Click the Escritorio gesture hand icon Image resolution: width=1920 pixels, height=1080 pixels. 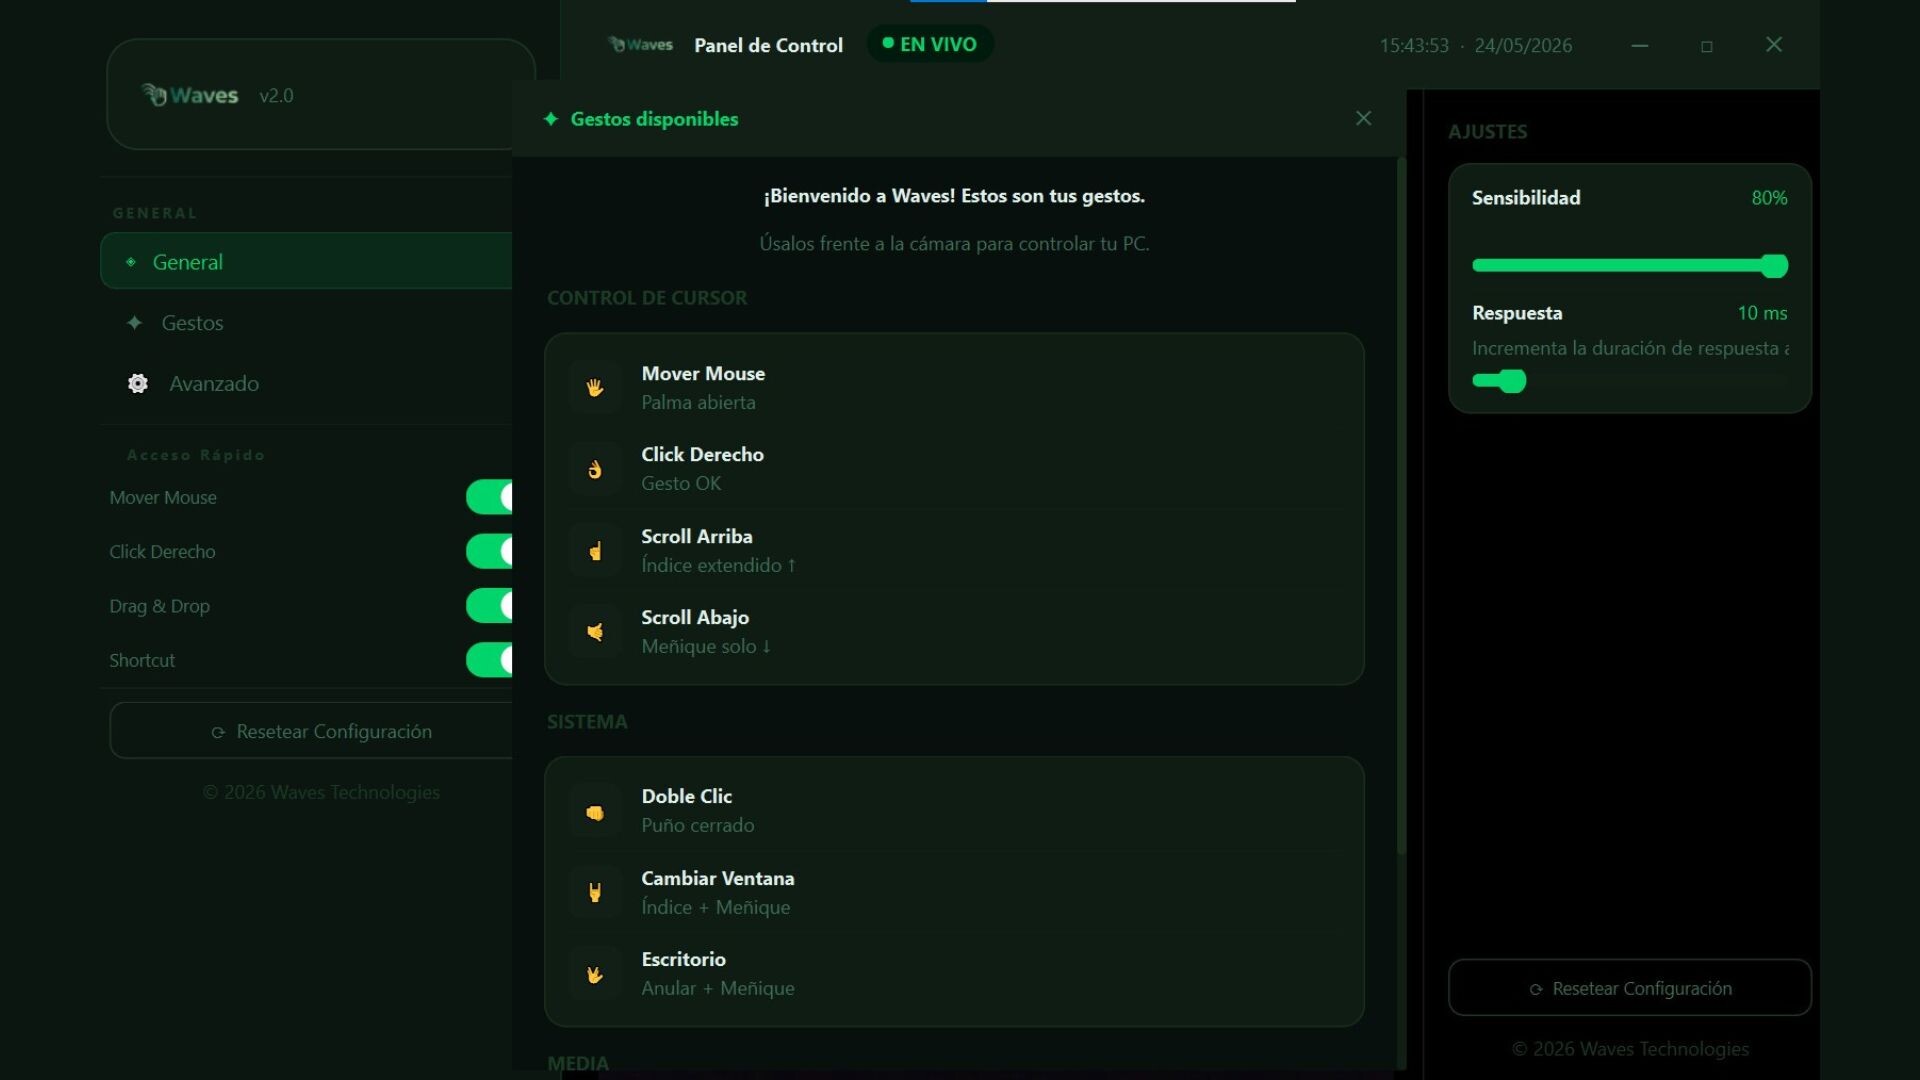point(595,974)
